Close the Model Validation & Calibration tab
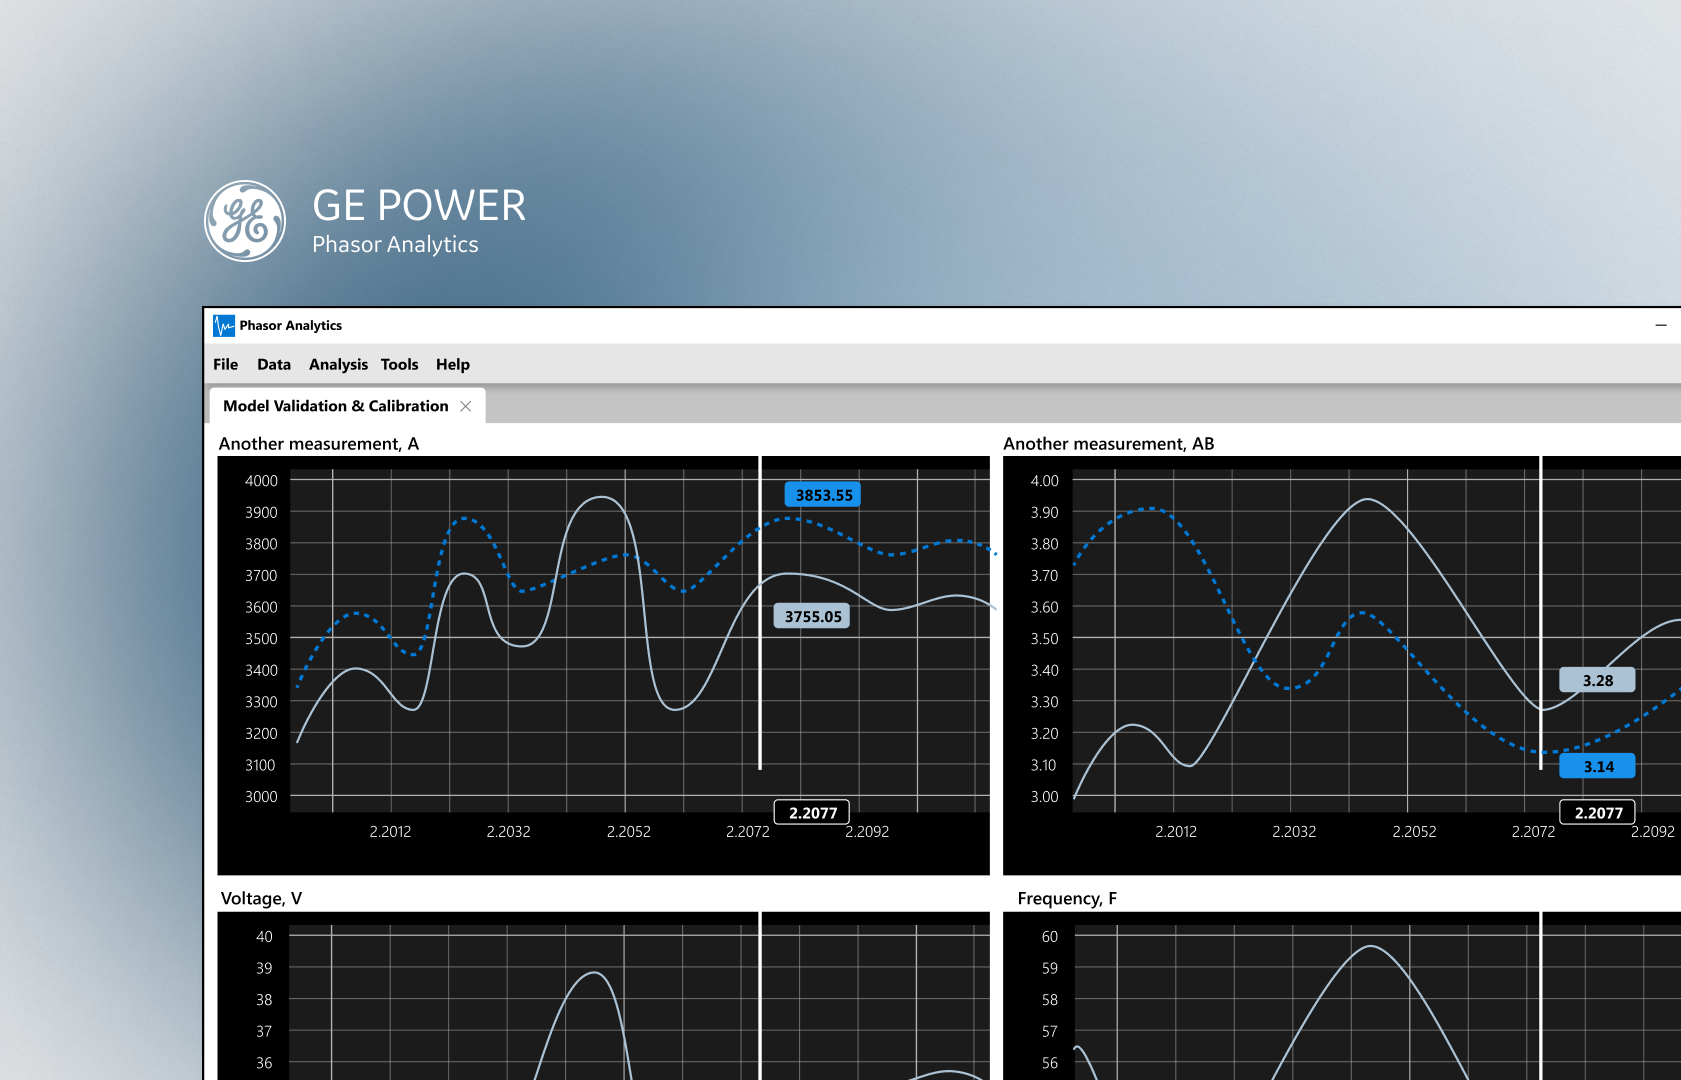1681x1080 pixels. point(466,405)
